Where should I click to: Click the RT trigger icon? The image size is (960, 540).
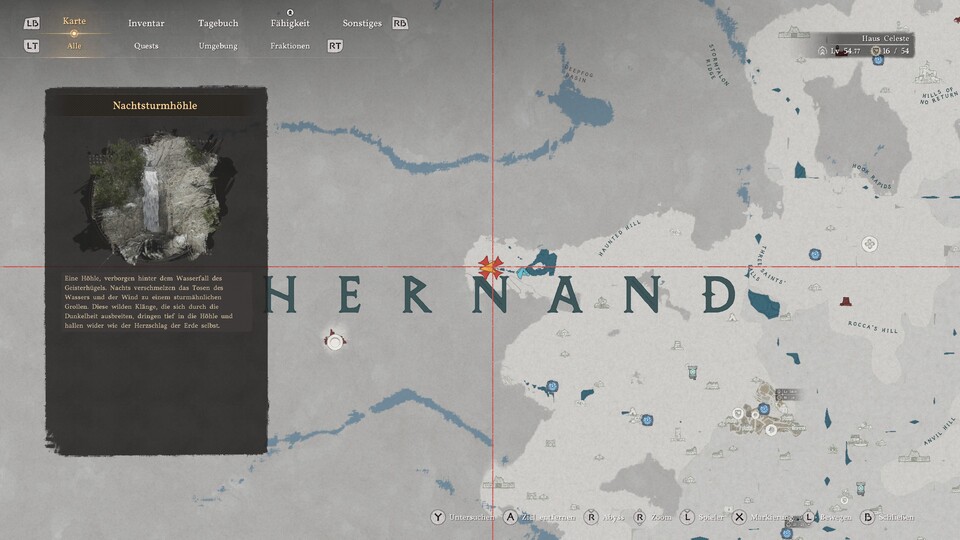click(x=334, y=46)
